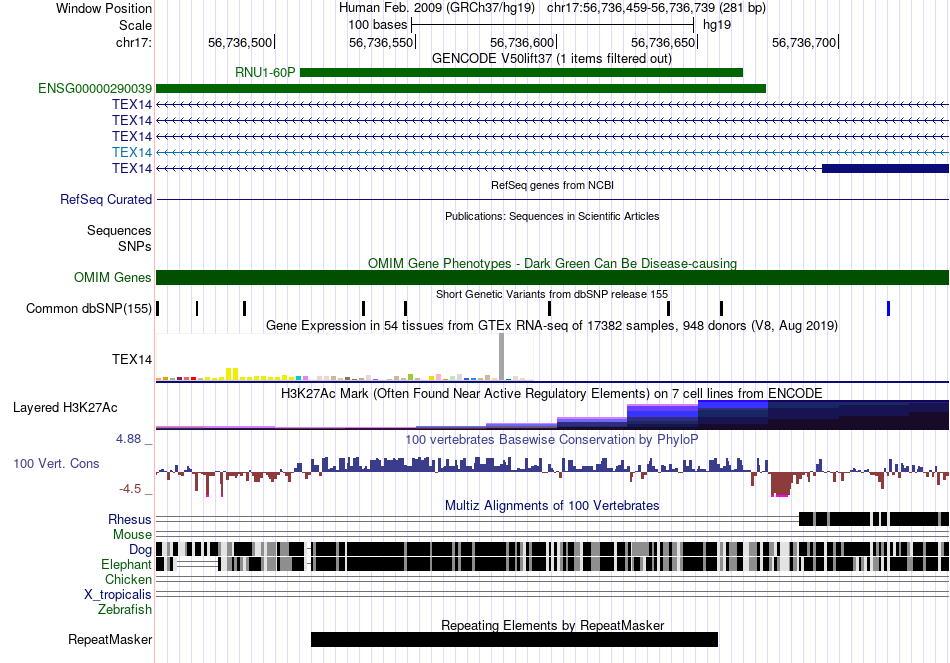This screenshot has height=663, width=950.
Task: Select the Zebrafish alignment label
Action: tap(125, 610)
